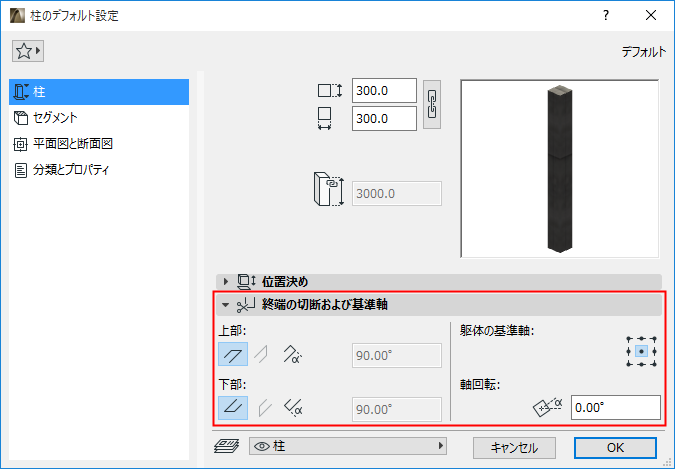This screenshot has height=469, width=675.
Task: Open the セグメント settings page
Action: 99,118
